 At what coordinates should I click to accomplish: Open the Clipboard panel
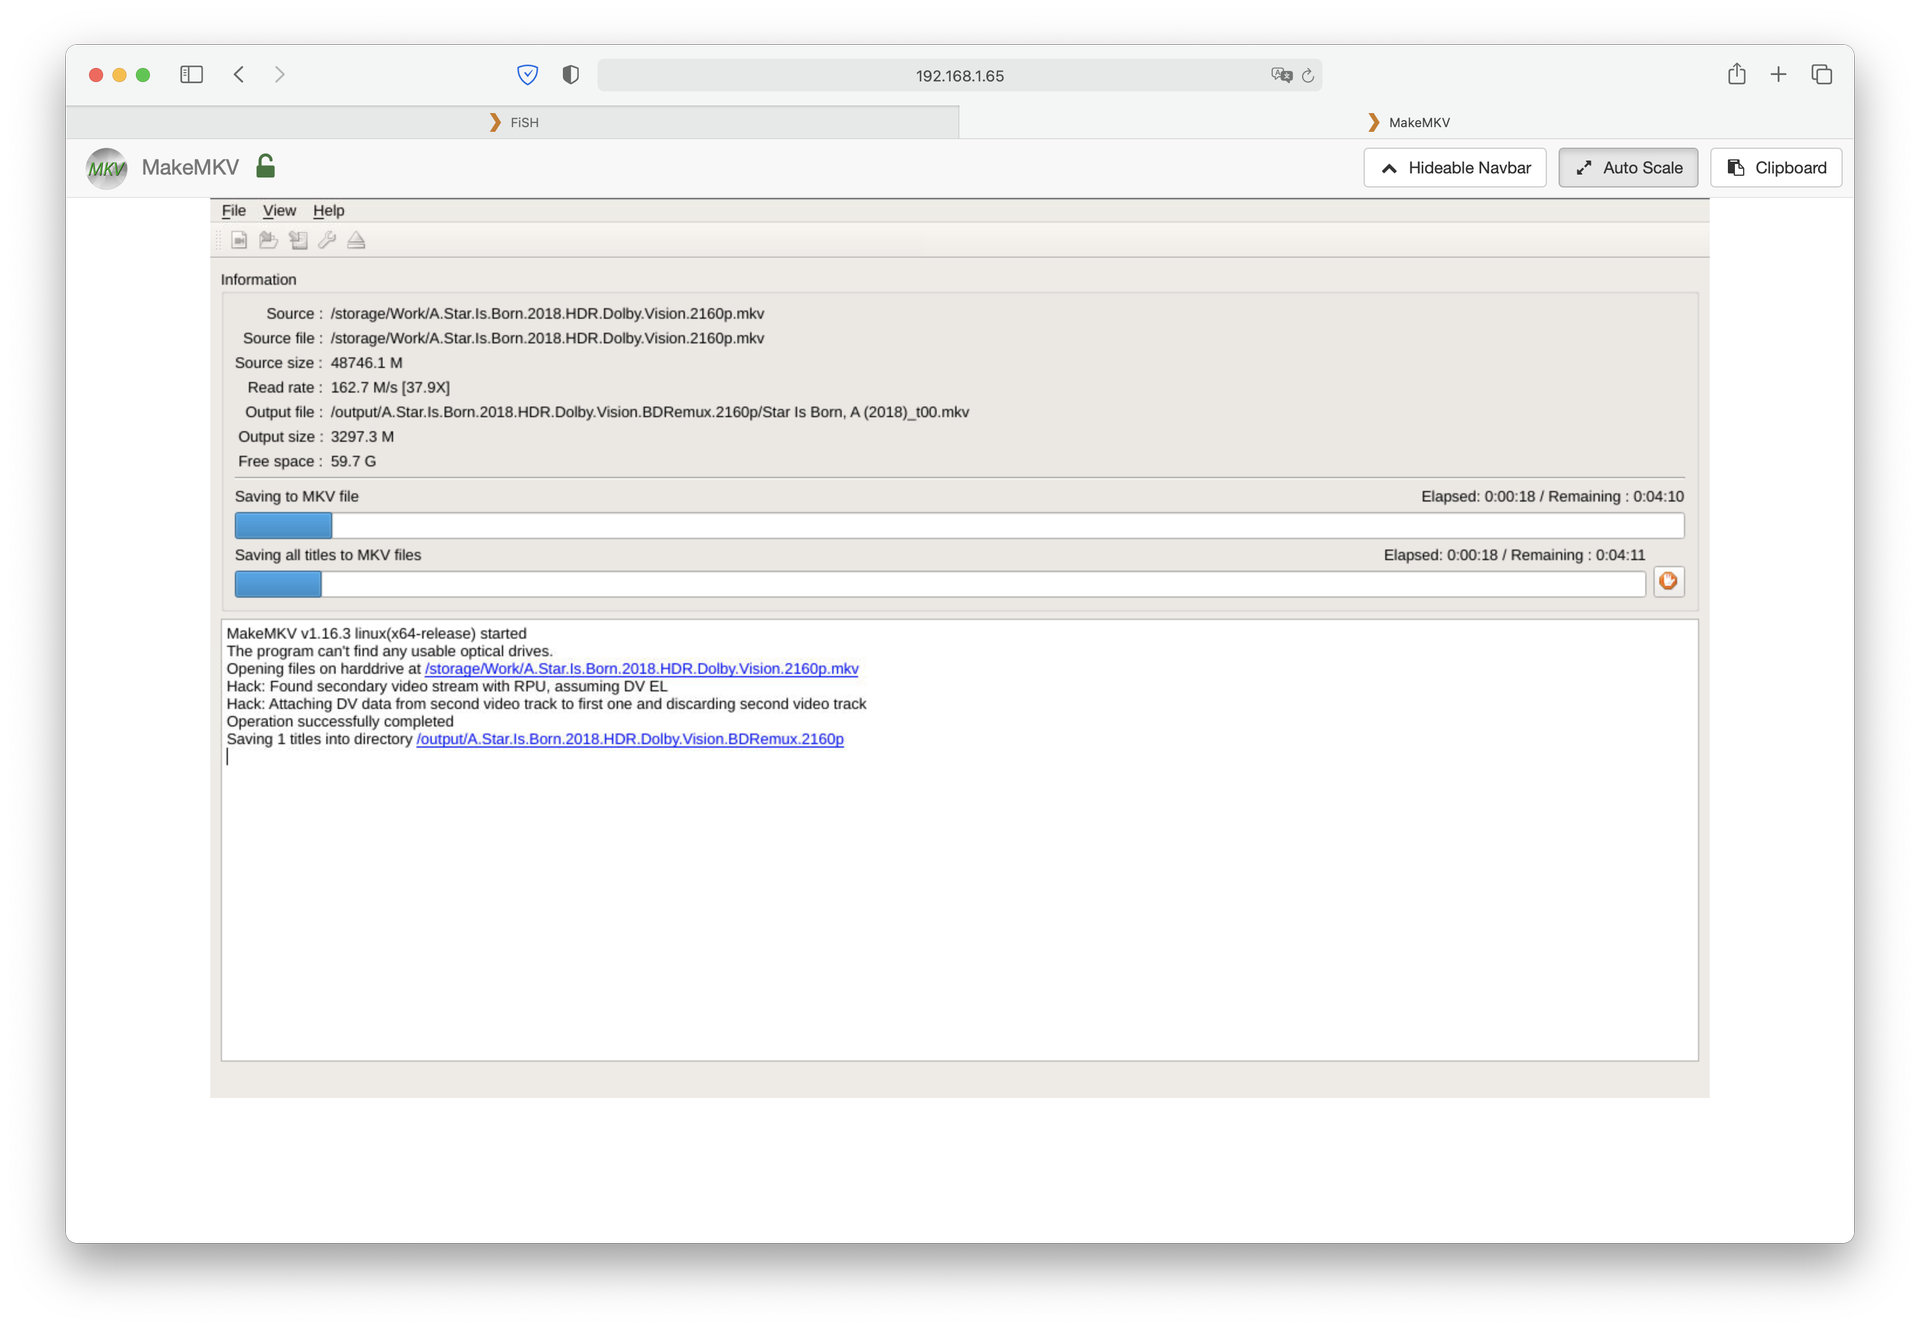(x=1775, y=168)
